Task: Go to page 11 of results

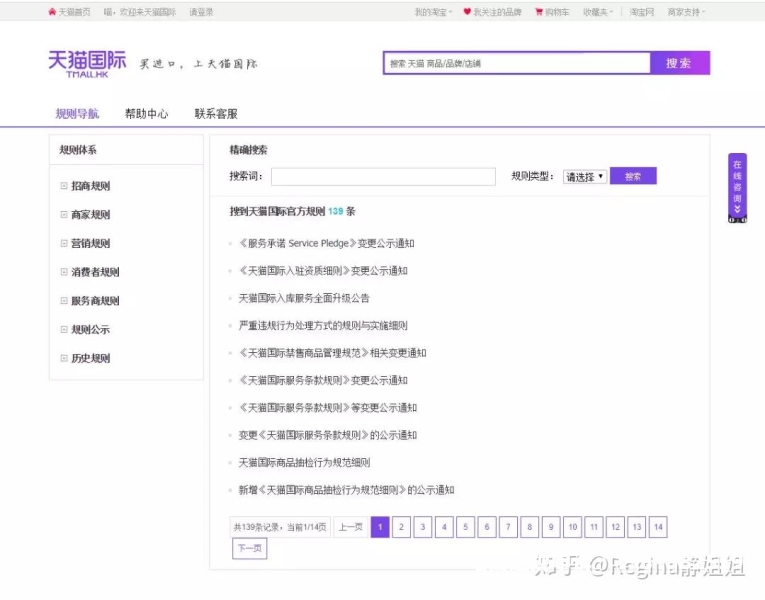Action: coord(594,527)
